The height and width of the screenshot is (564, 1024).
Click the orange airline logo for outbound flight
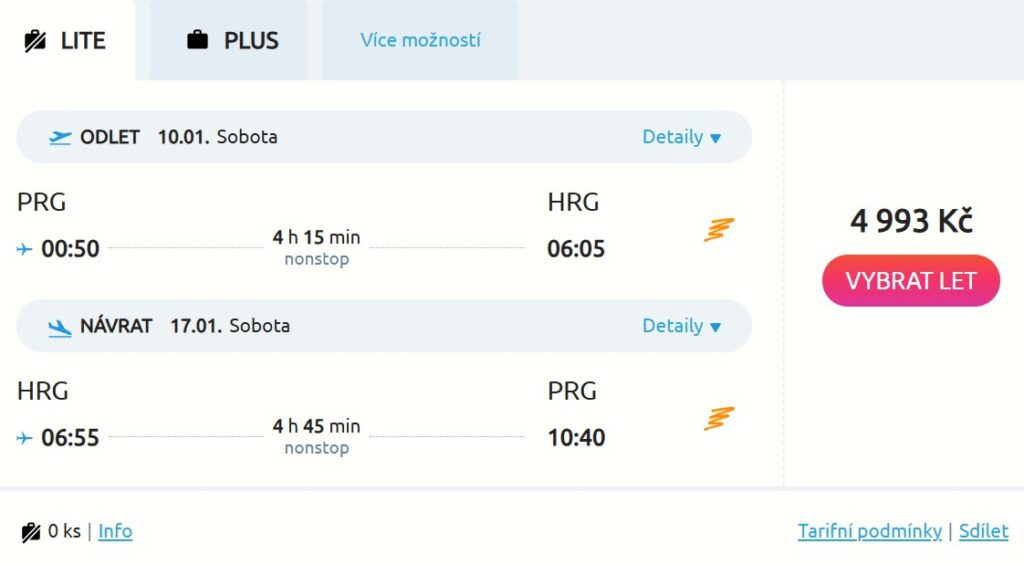[x=718, y=230]
